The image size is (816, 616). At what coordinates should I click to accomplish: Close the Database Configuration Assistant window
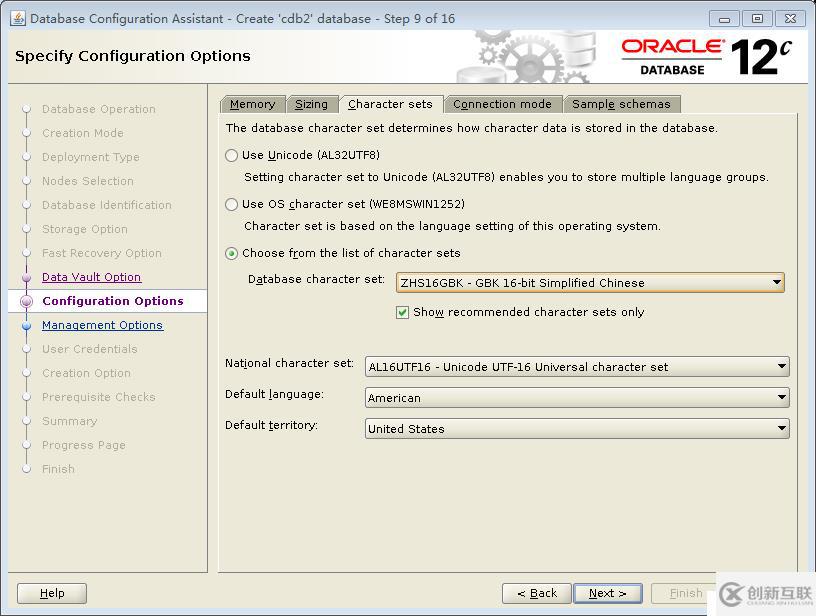[x=790, y=19]
